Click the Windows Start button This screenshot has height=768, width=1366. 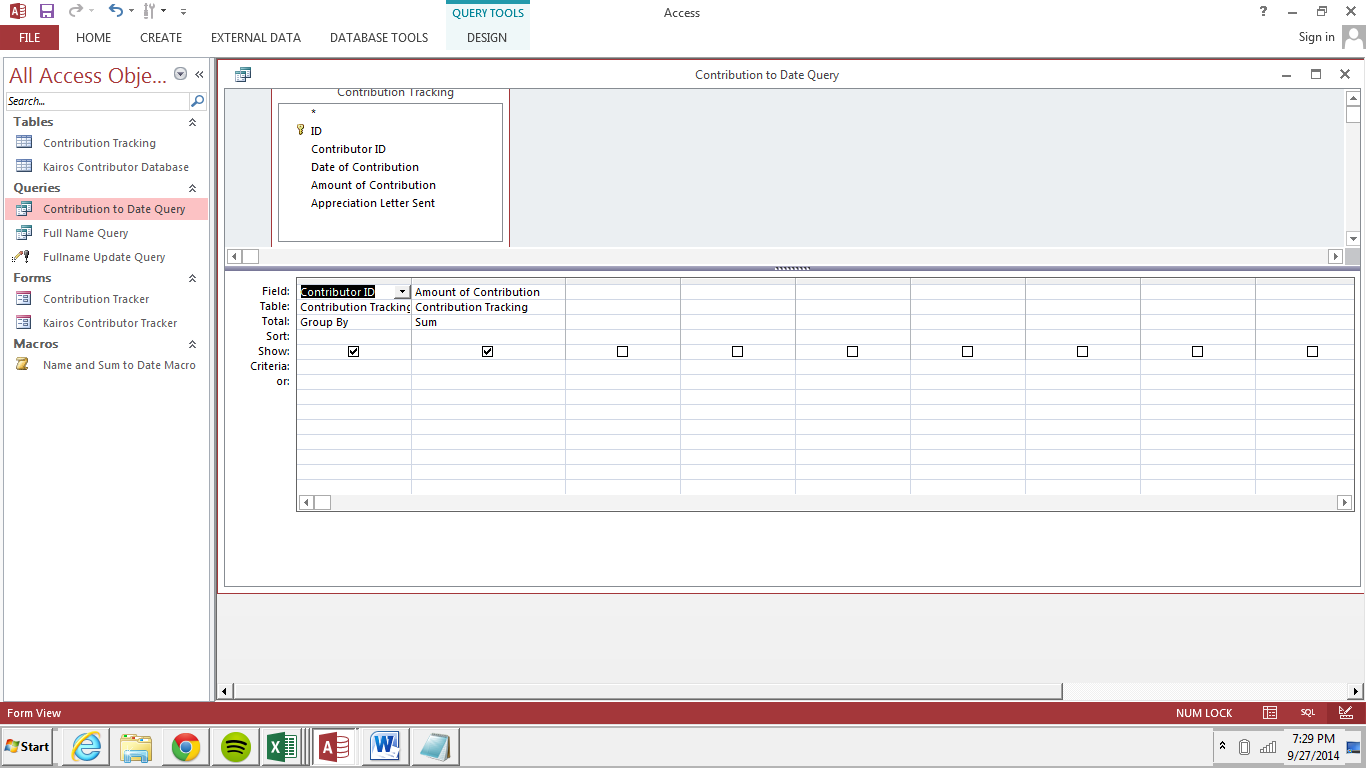(27, 747)
